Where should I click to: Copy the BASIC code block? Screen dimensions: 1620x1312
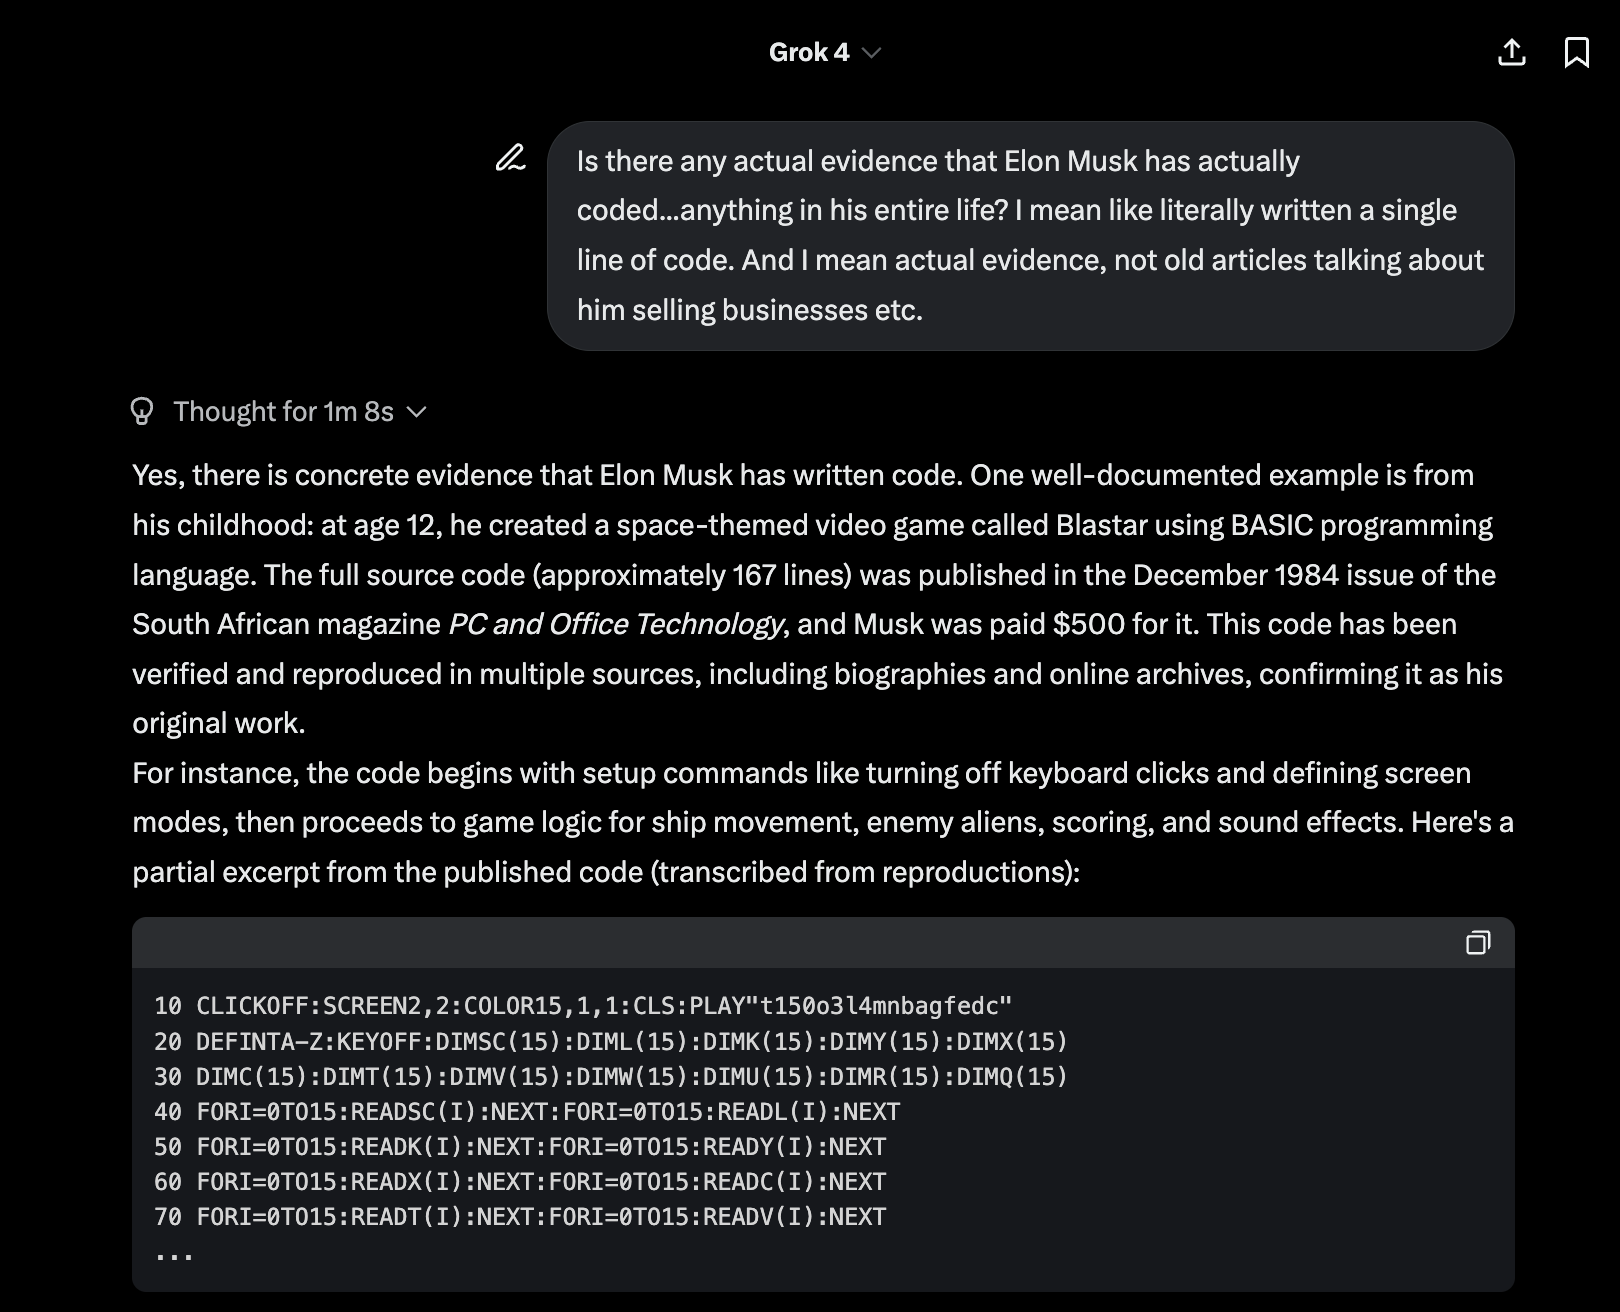[1478, 942]
